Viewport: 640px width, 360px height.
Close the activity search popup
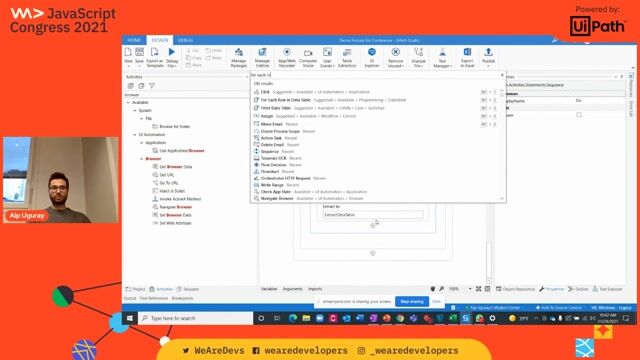(x=502, y=75)
